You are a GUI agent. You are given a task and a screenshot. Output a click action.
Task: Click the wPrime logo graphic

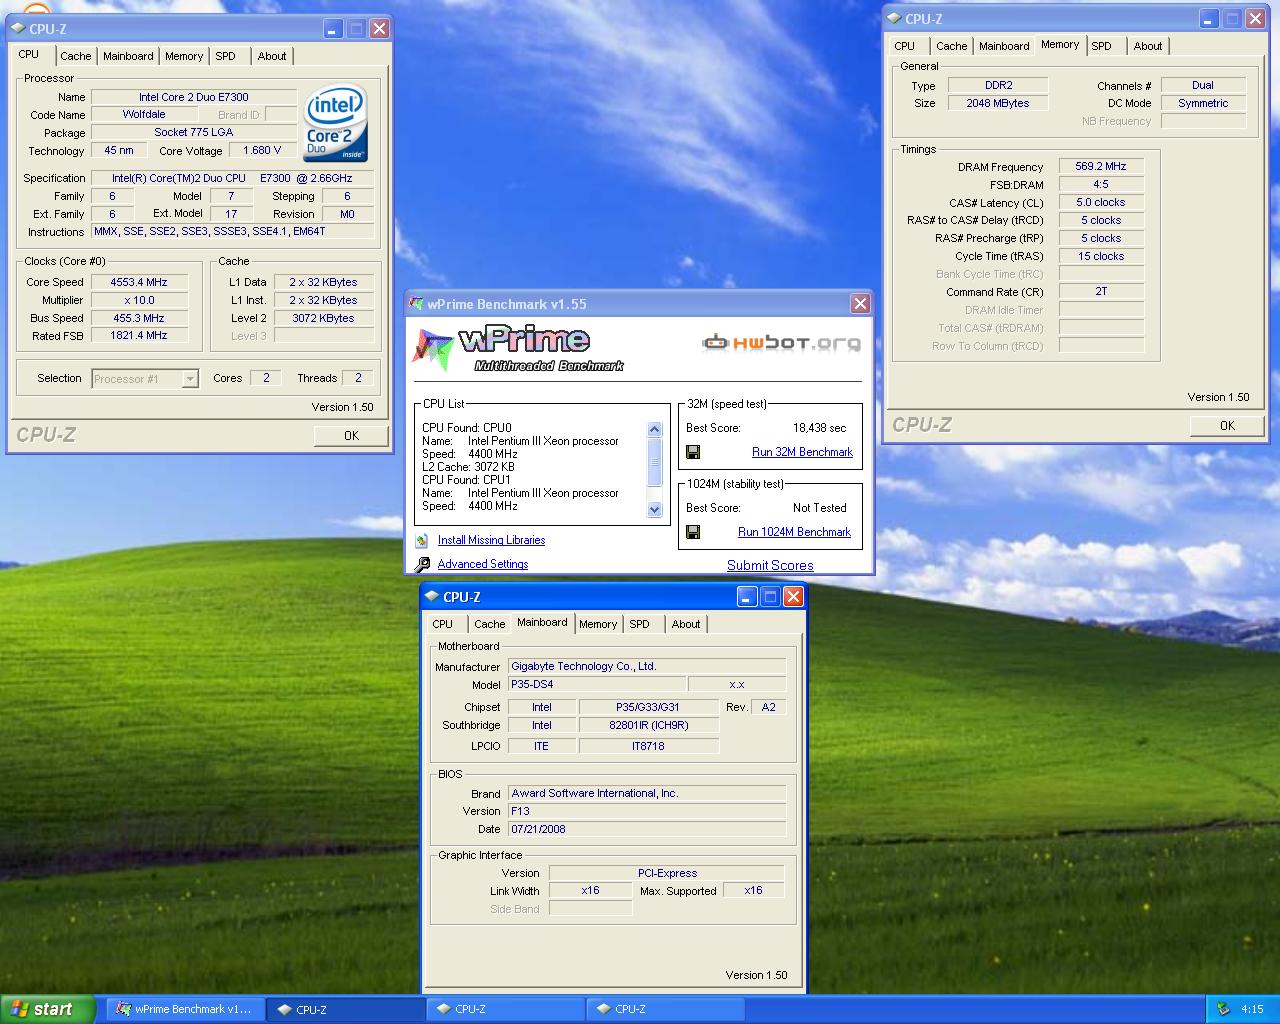[x=518, y=349]
